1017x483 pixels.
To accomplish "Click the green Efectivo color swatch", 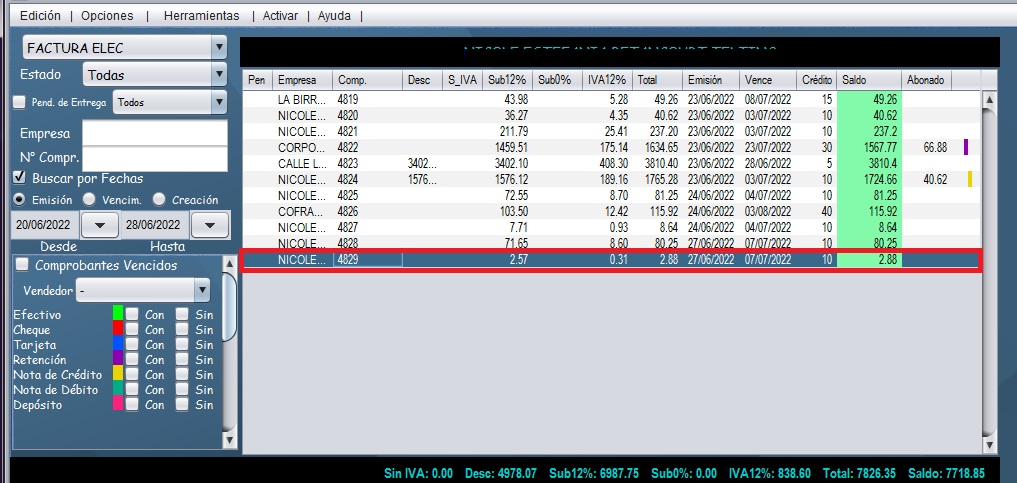I will pyautogui.click(x=118, y=314).
